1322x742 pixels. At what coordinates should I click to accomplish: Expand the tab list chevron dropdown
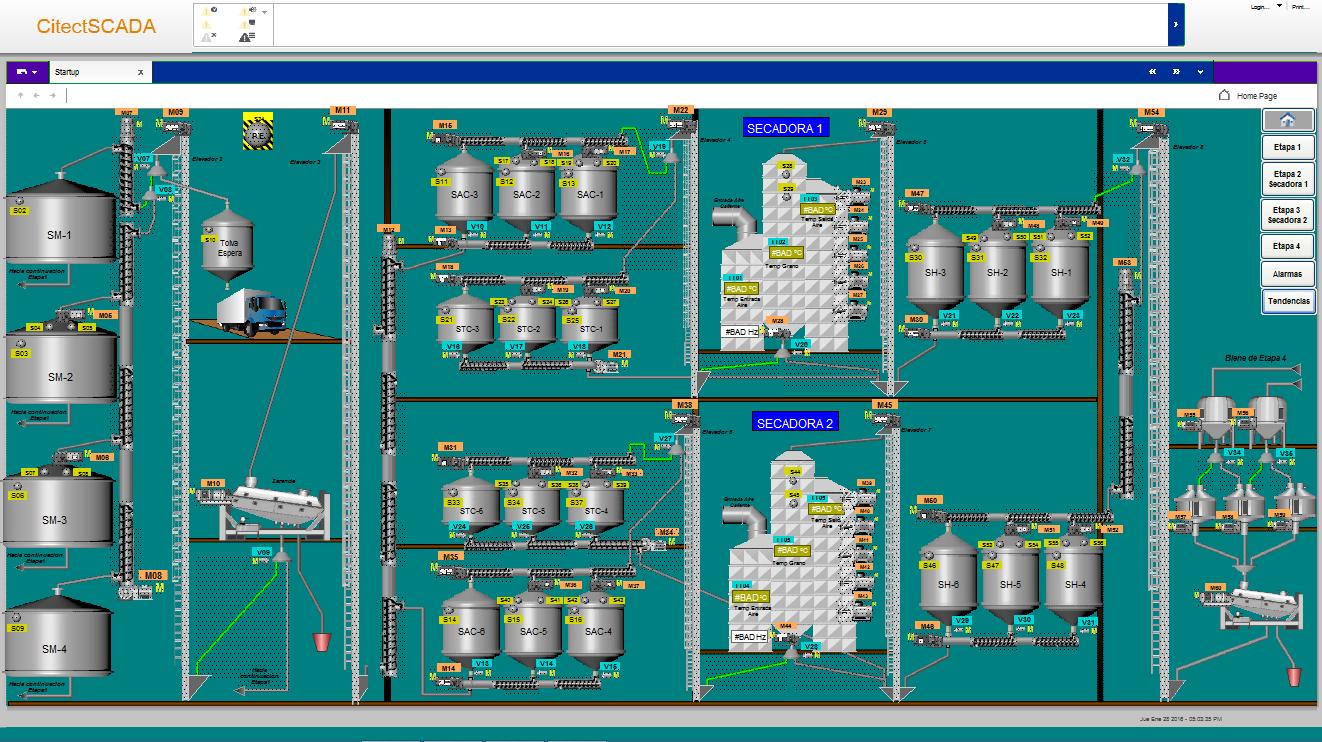tap(1200, 72)
